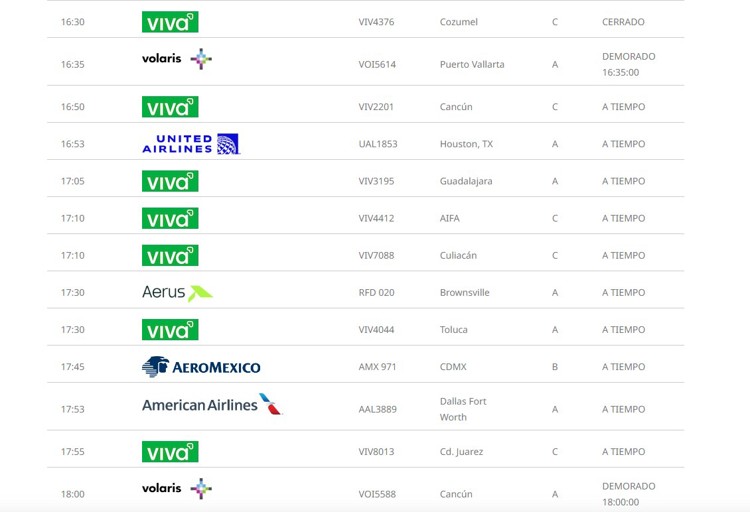Image resolution: width=750 pixels, height=512 pixels.
Task: Click flight number RFD 020
Action: [376, 293]
